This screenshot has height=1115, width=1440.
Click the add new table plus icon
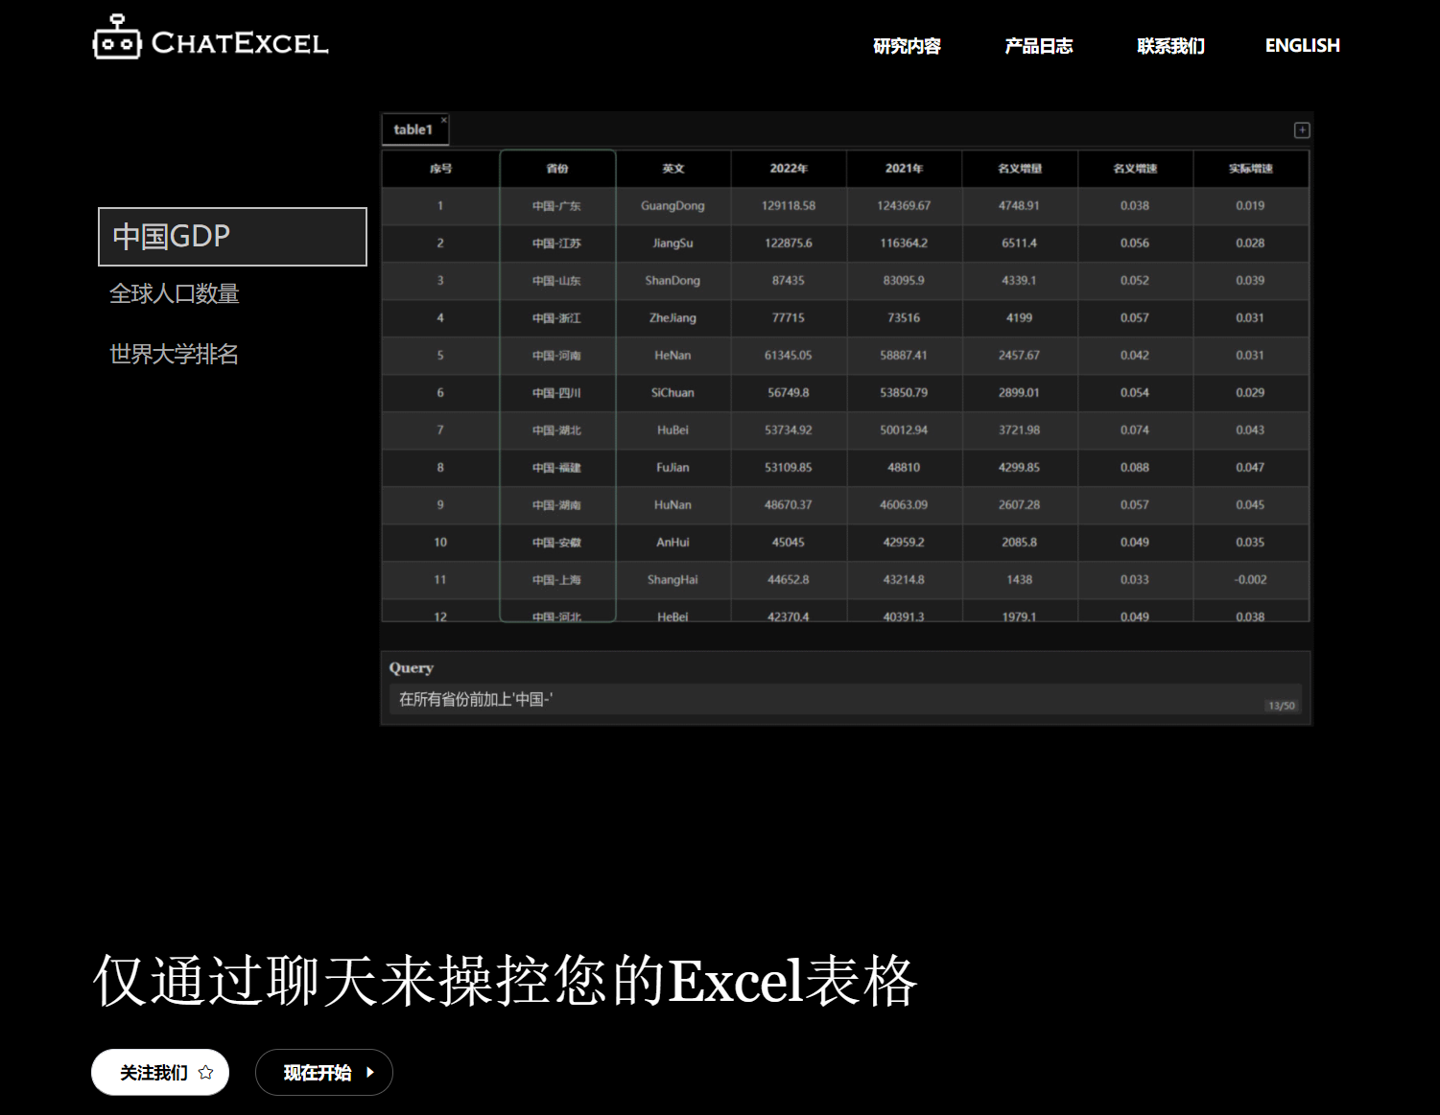point(1302,129)
